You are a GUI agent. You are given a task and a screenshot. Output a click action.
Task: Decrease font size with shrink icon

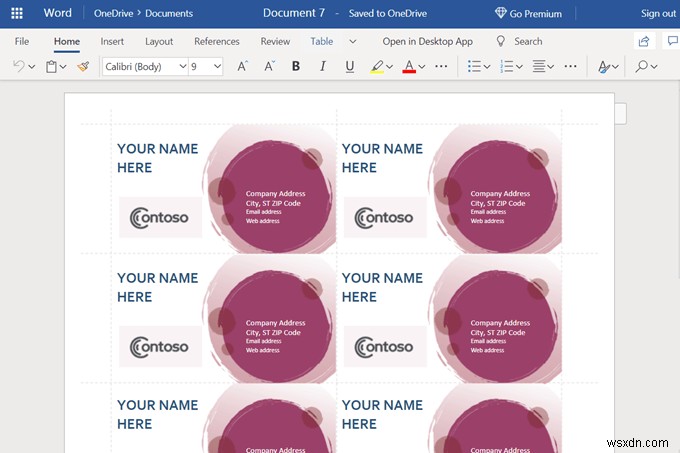point(268,67)
